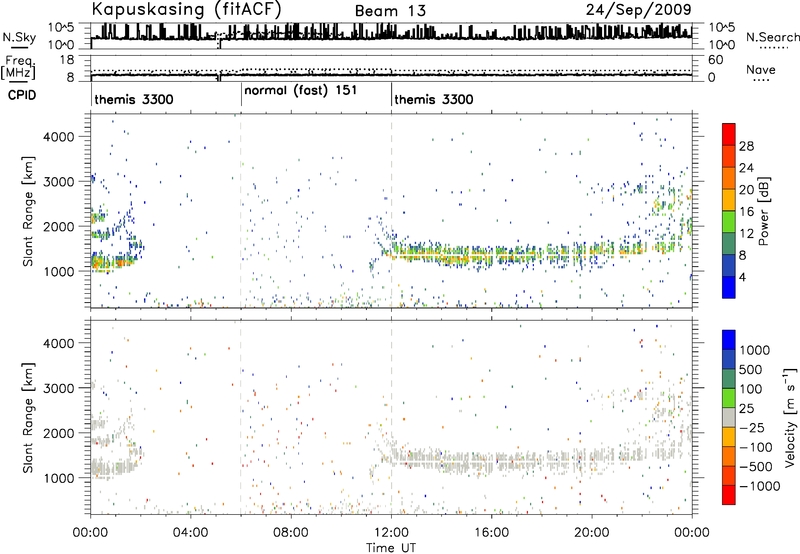This screenshot has width=800, height=554.
Task: Click second 'themis 3300' label at 12:00
Action: pyautogui.click(x=434, y=99)
